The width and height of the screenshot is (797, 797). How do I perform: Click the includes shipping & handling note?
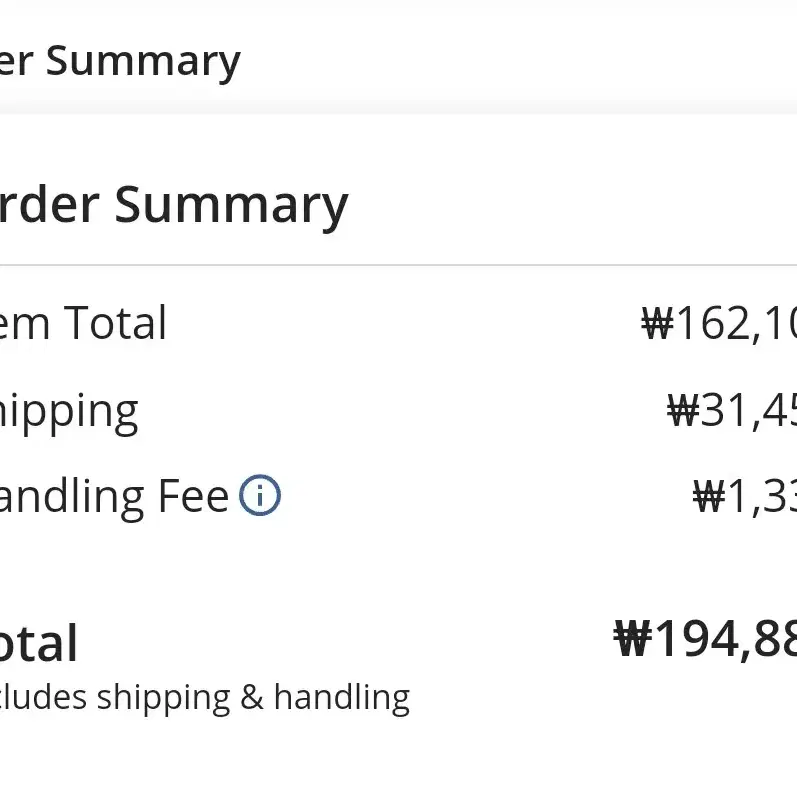pos(204,698)
